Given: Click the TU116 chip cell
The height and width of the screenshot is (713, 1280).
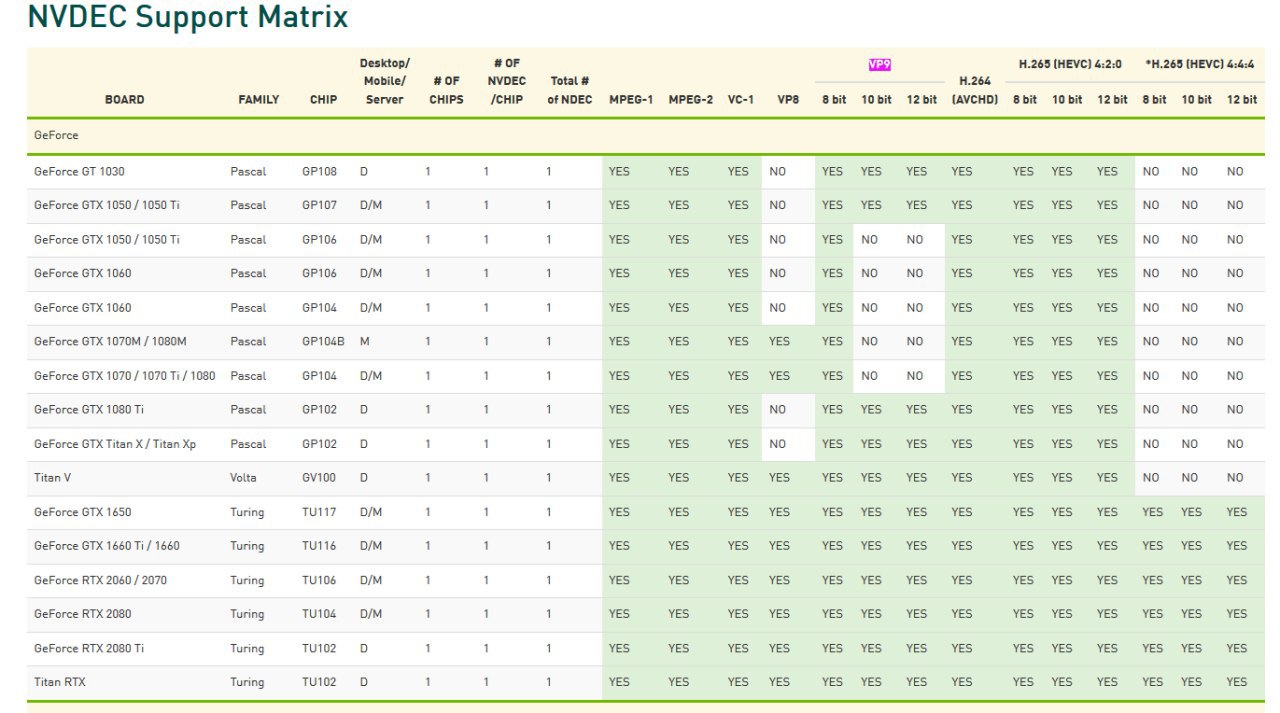Looking at the screenshot, I should (x=319, y=546).
